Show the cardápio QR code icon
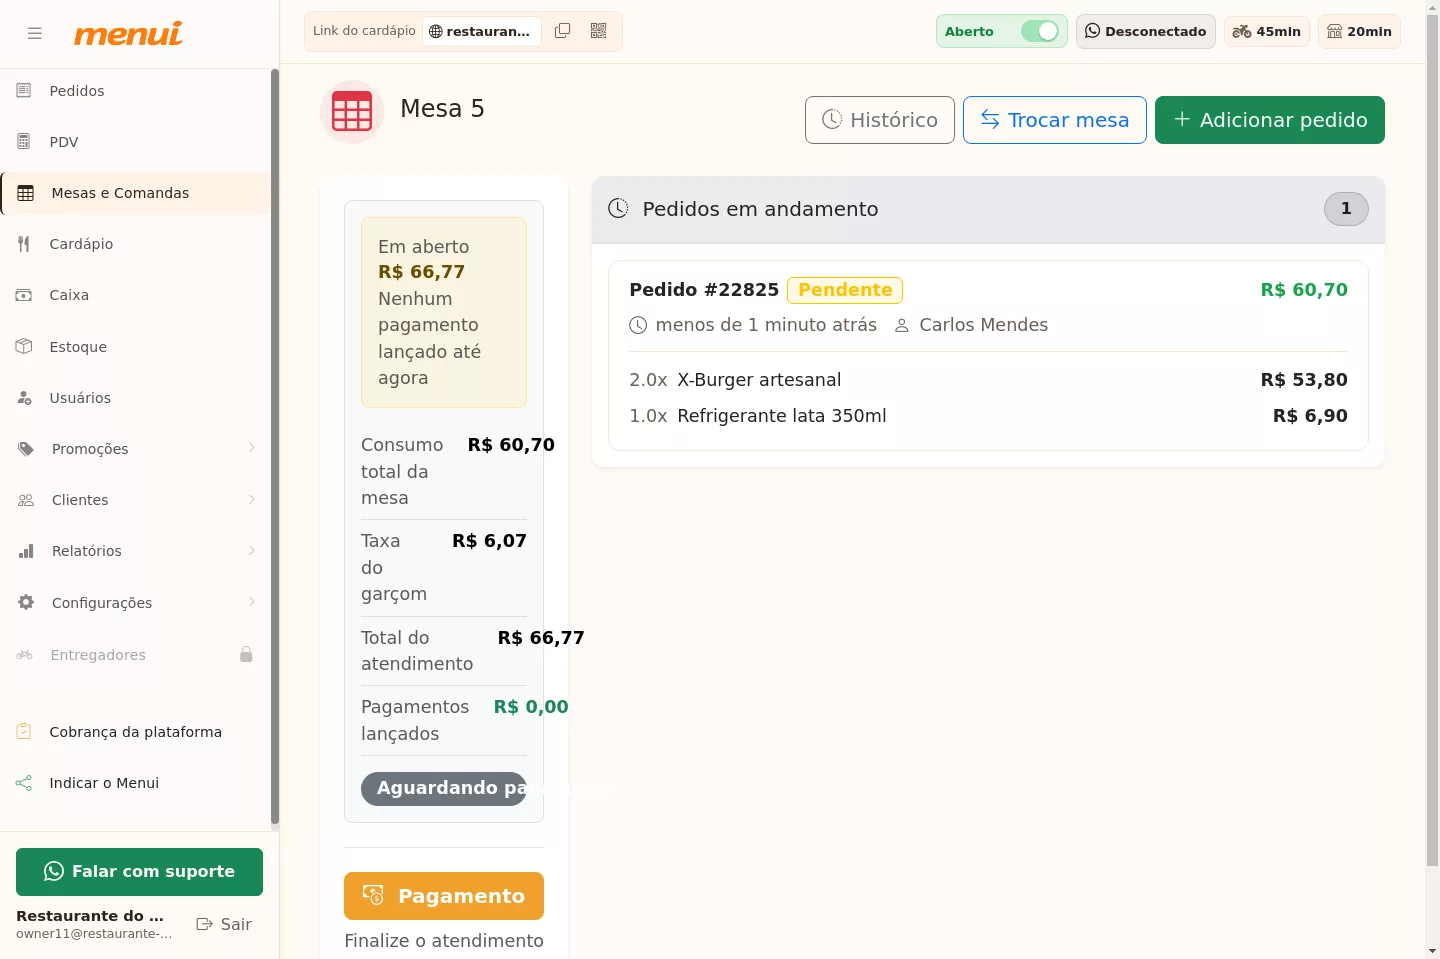Viewport: 1440px width, 959px height. [598, 31]
